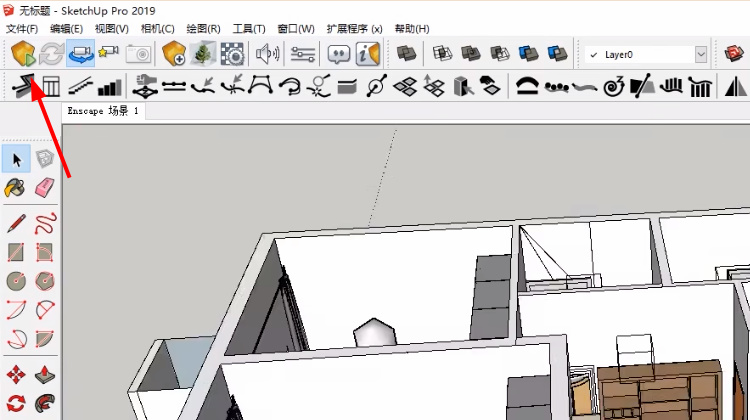Open the 窗口(W) menu
Screen dimensions: 750x420
296,29
